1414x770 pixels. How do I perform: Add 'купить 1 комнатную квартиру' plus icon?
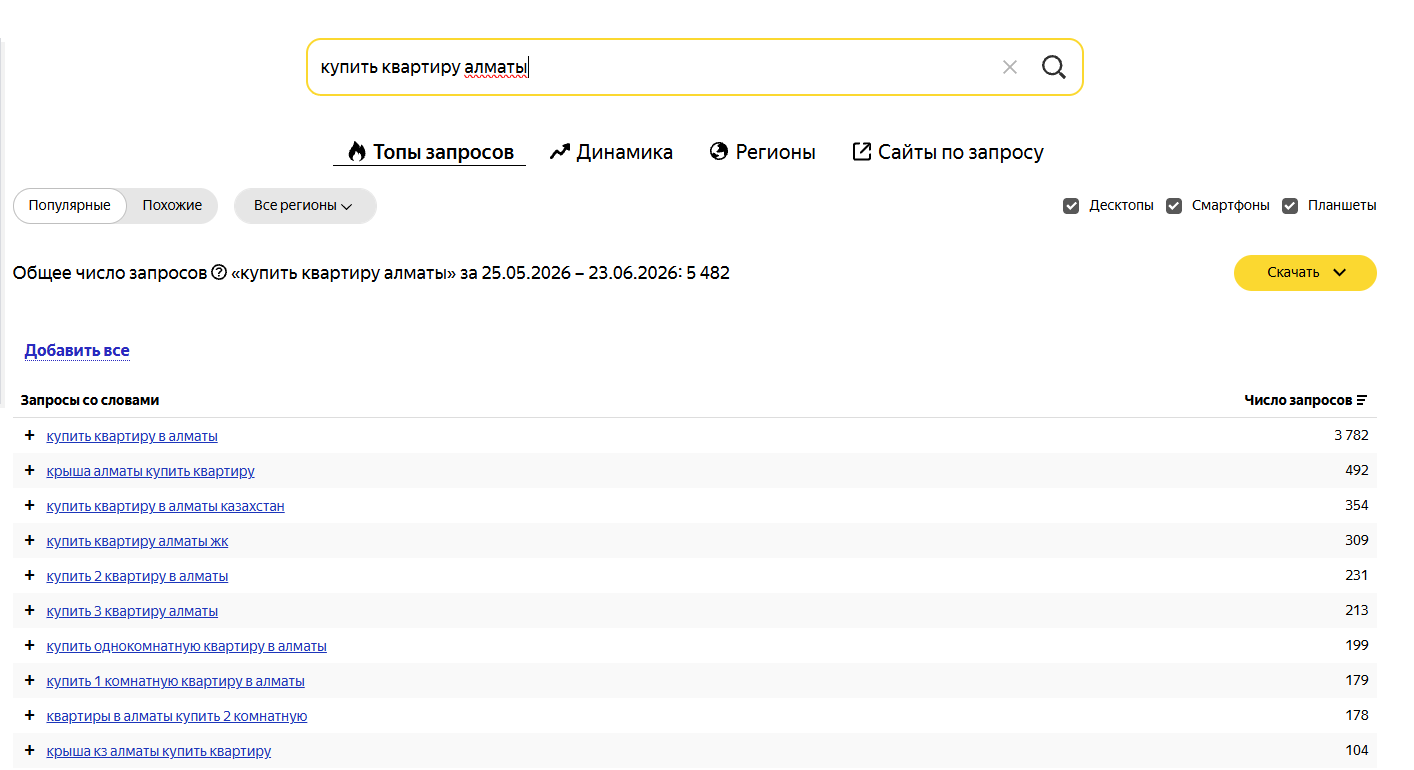(x=29, y=681)
